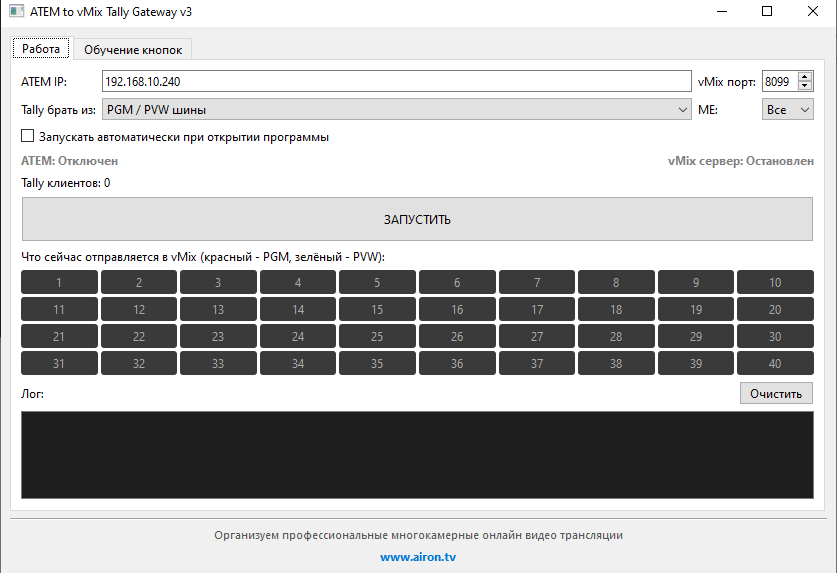Click the Очистить log button

click(776, 394)
